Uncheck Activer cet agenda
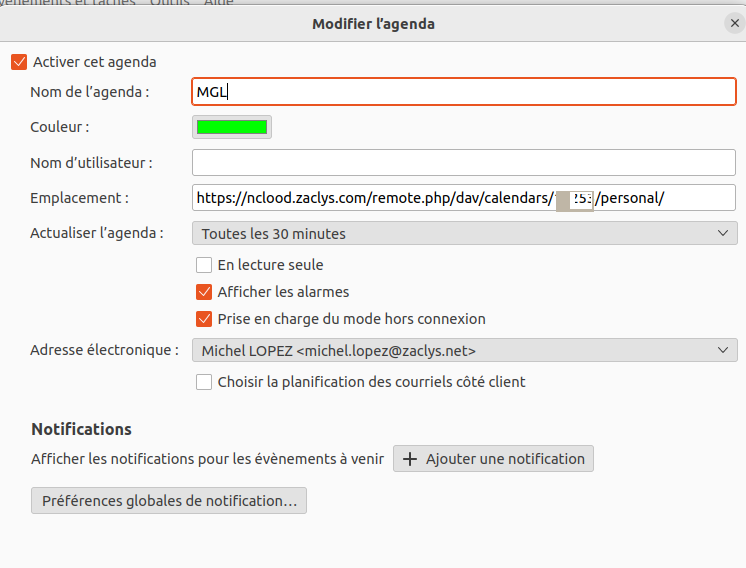 pos(19,62)
